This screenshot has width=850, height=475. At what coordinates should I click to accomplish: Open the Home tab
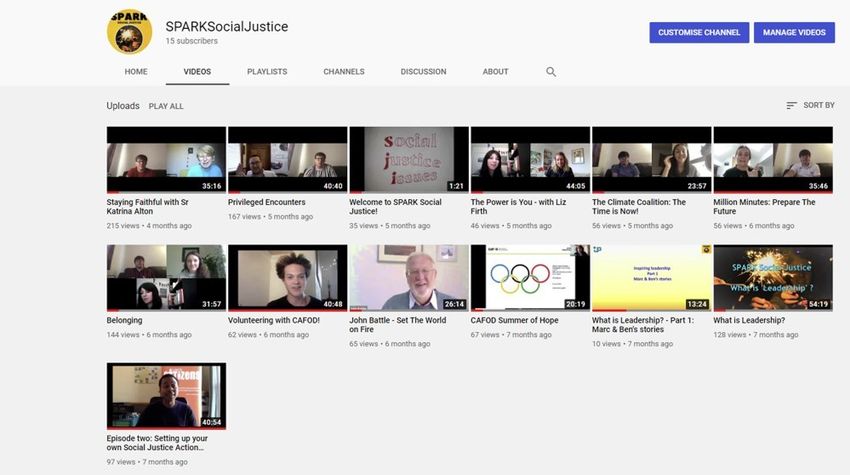136,72
